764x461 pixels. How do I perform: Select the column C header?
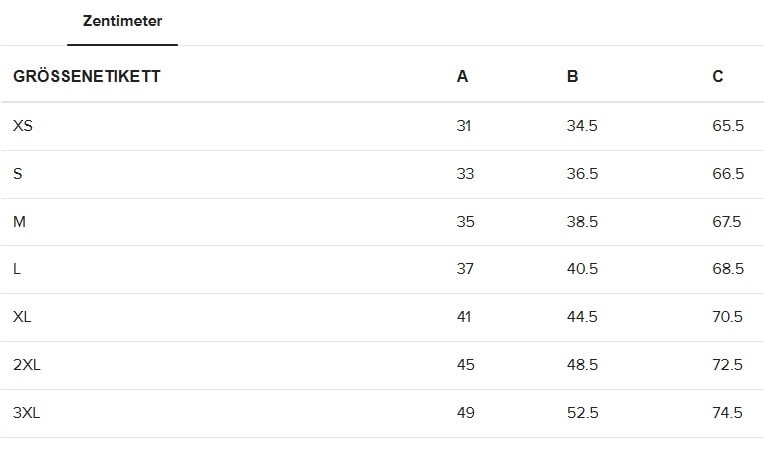click(x=718, y=77)
